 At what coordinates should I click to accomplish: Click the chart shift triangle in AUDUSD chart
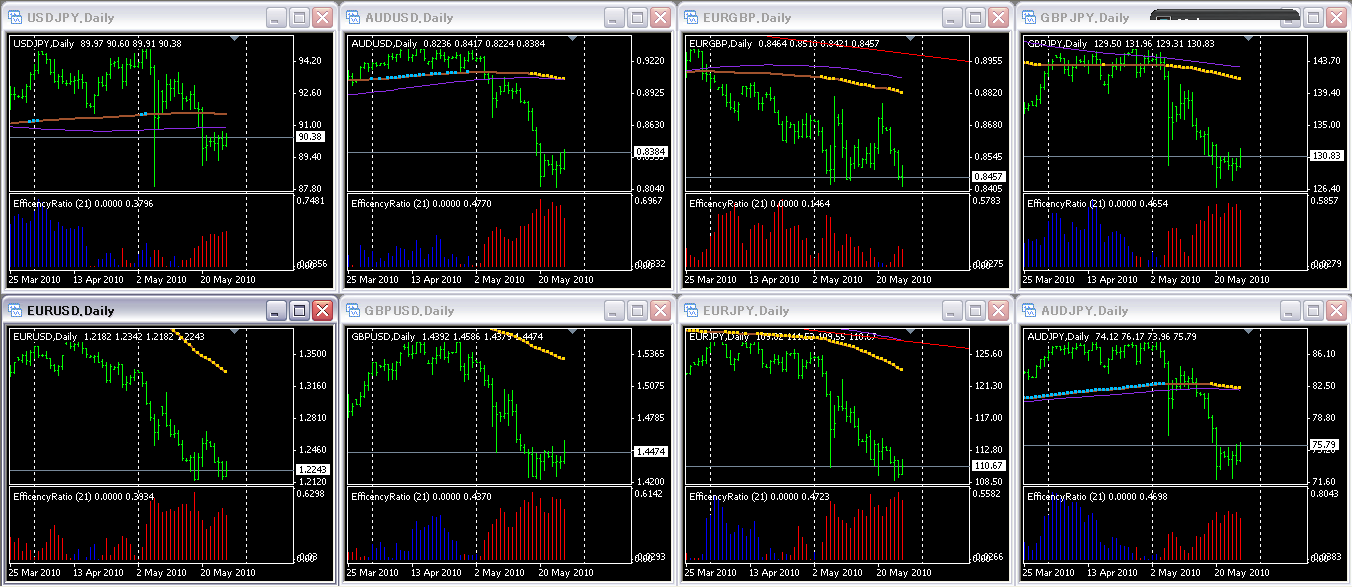tap(571, 39)
